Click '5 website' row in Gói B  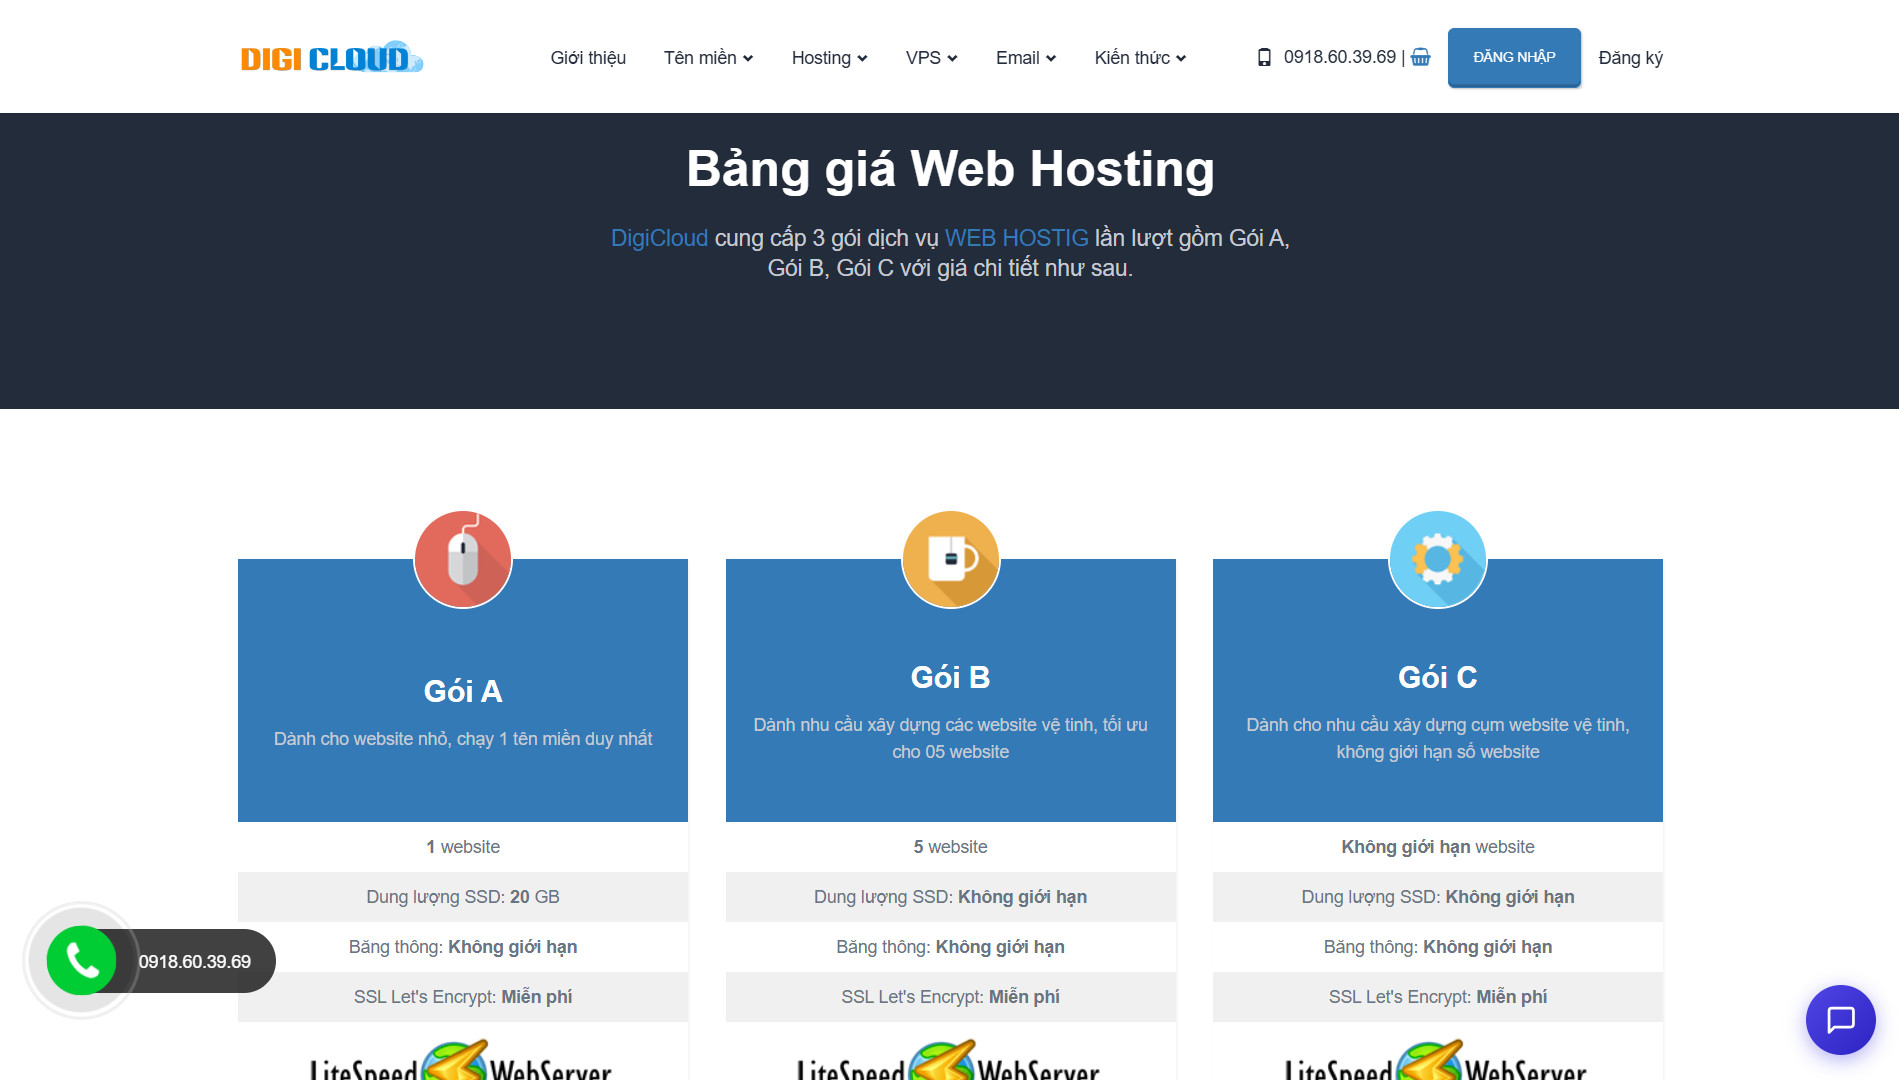click(950, 847)
